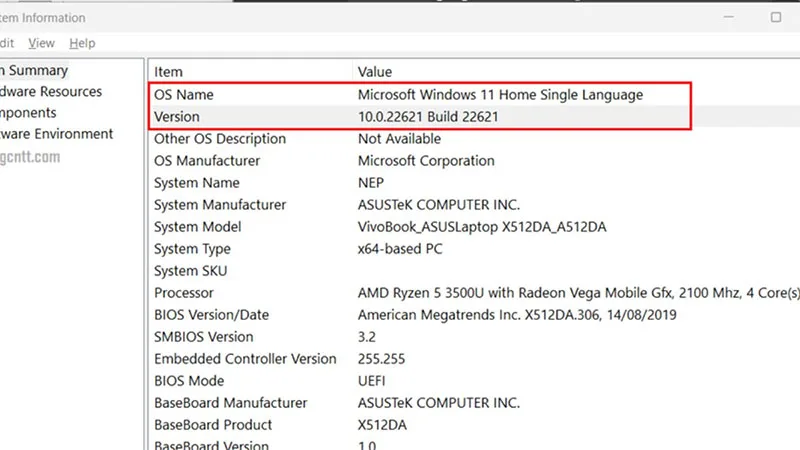Click the Item column header
The height and width of the screenshot is (450, 800).
(x=168, y=72)
